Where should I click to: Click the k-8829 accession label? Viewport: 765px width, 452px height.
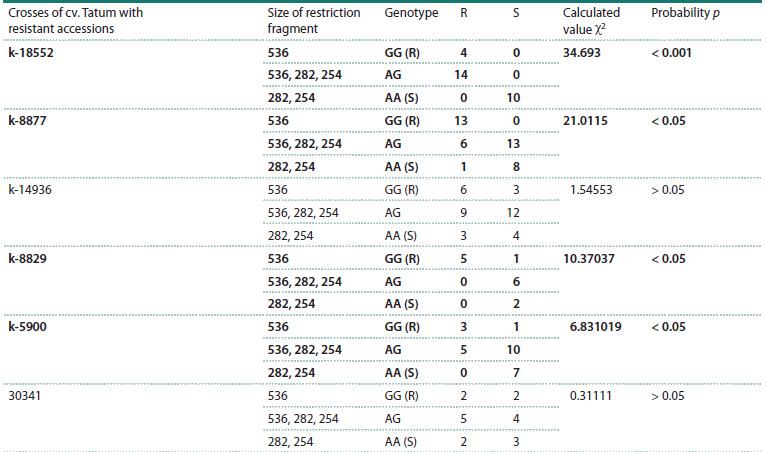[27, 259]
